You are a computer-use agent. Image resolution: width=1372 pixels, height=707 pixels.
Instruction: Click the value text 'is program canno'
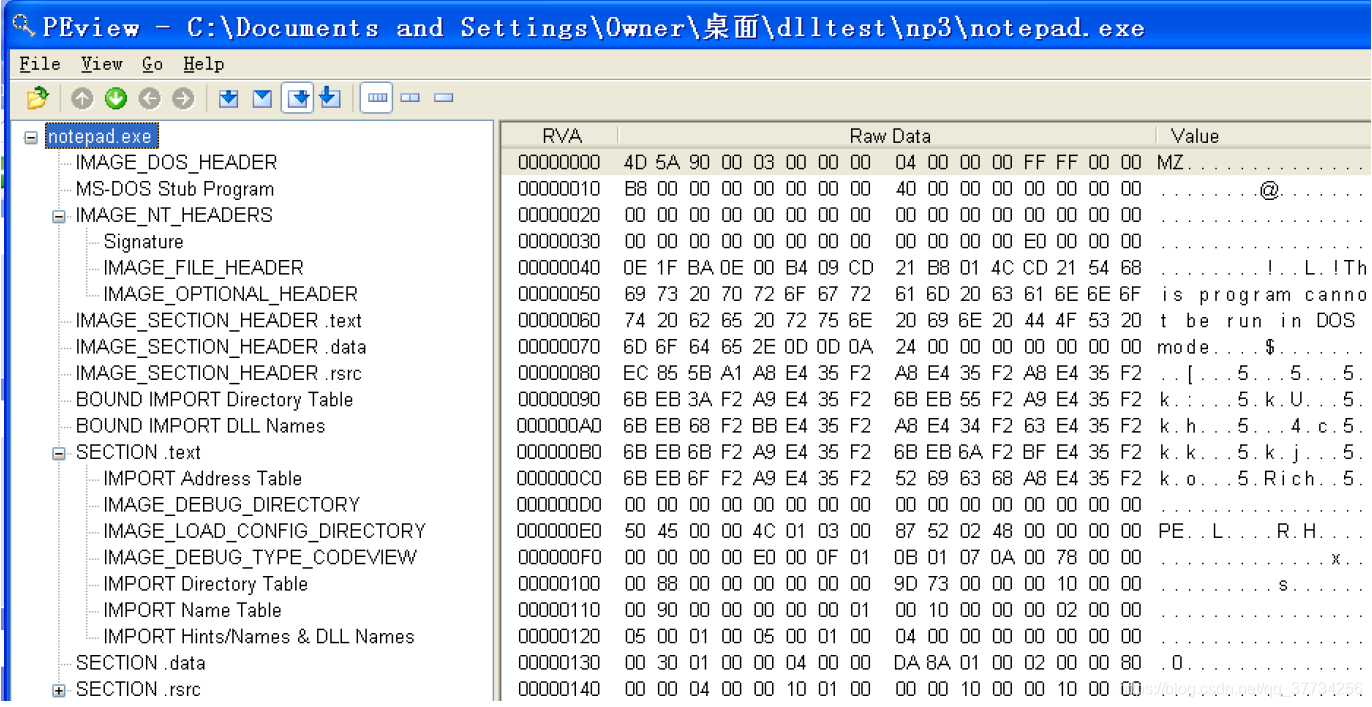(1264, 294)
